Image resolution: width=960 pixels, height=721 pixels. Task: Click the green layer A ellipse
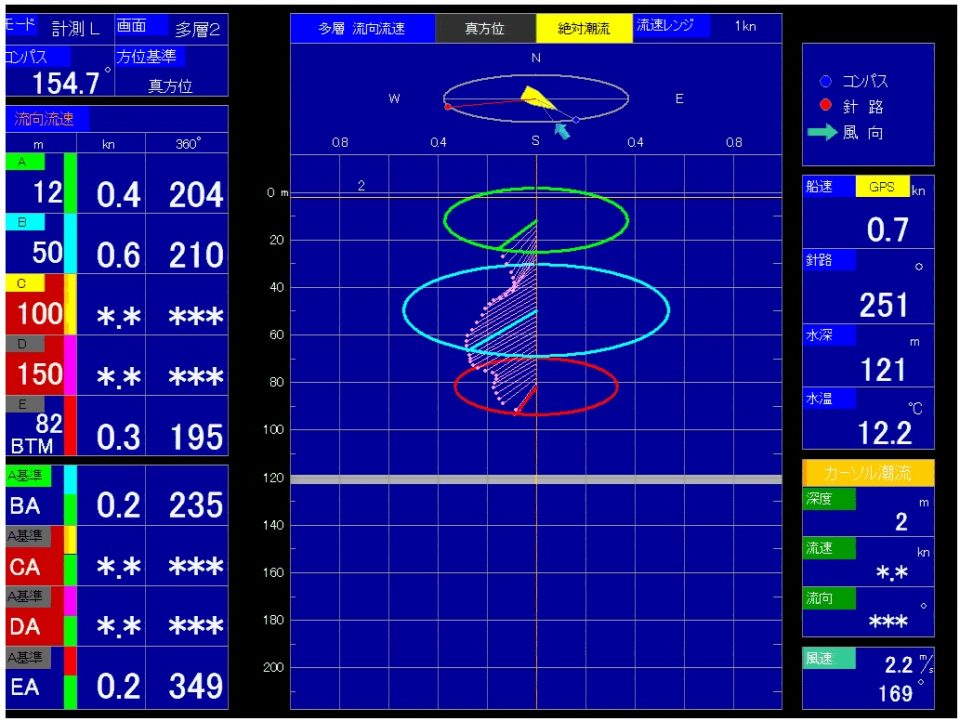536,220
